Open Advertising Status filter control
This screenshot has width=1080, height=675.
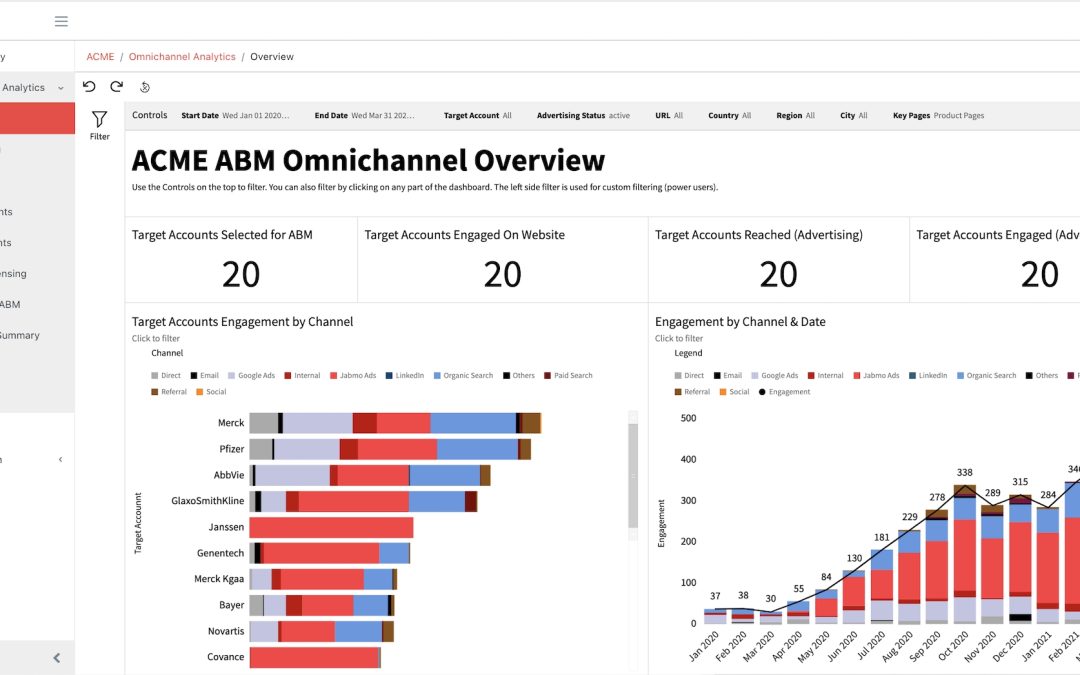(583, 116)
